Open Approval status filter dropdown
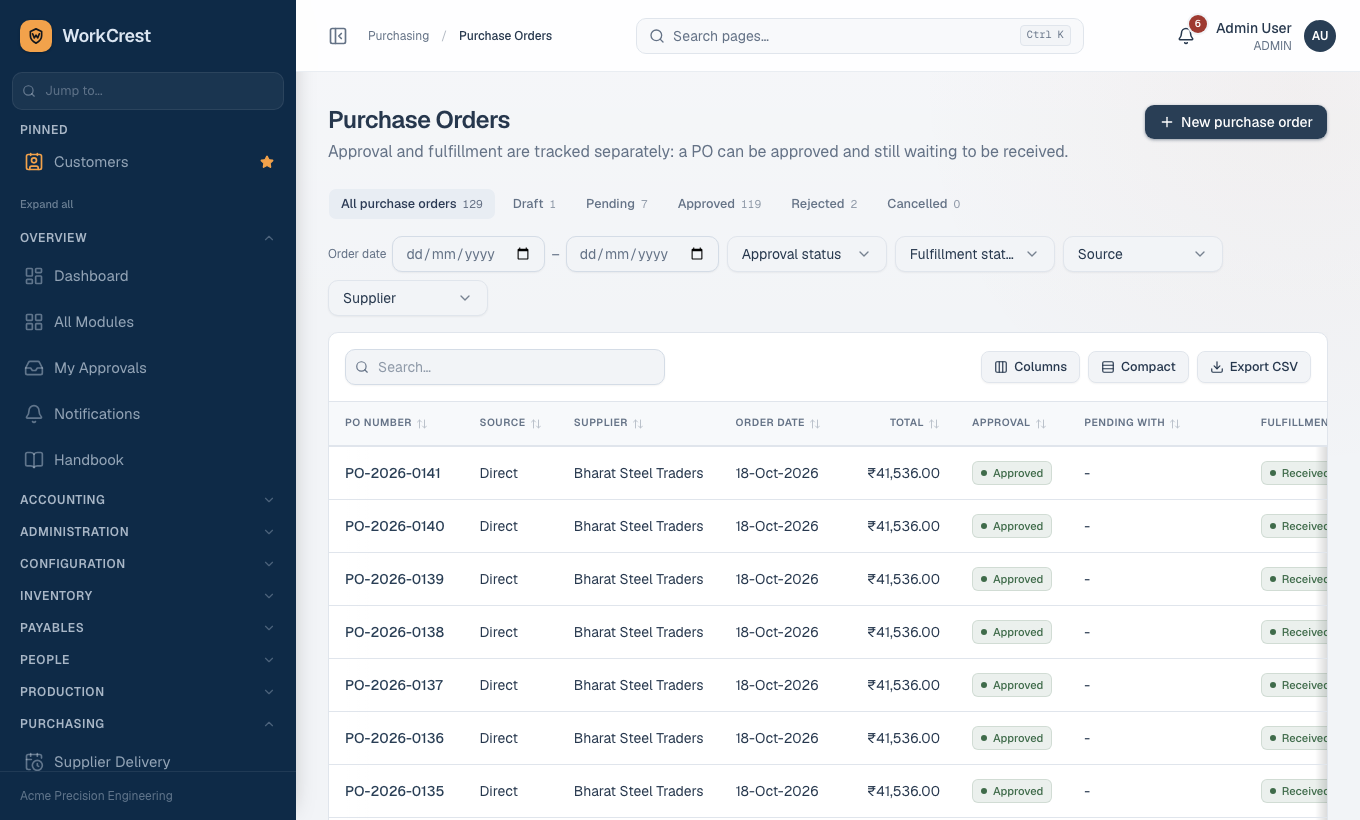 tap(807, 254)
